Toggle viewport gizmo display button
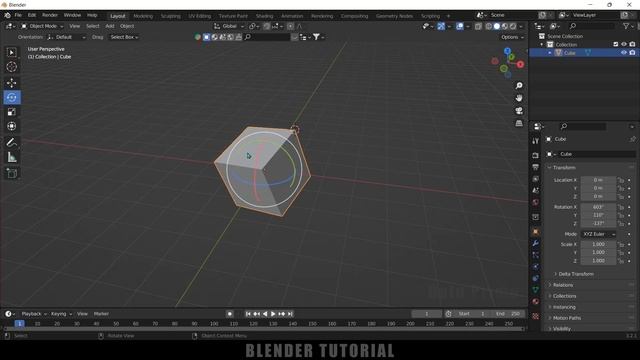 pos(441,27)
